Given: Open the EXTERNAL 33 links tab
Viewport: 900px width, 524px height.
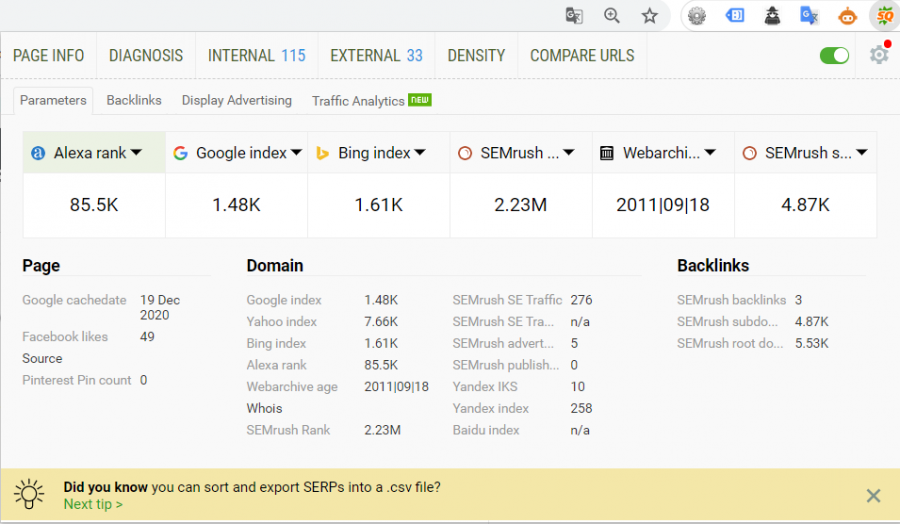Looking at the screenshot, I should (376, 56).
